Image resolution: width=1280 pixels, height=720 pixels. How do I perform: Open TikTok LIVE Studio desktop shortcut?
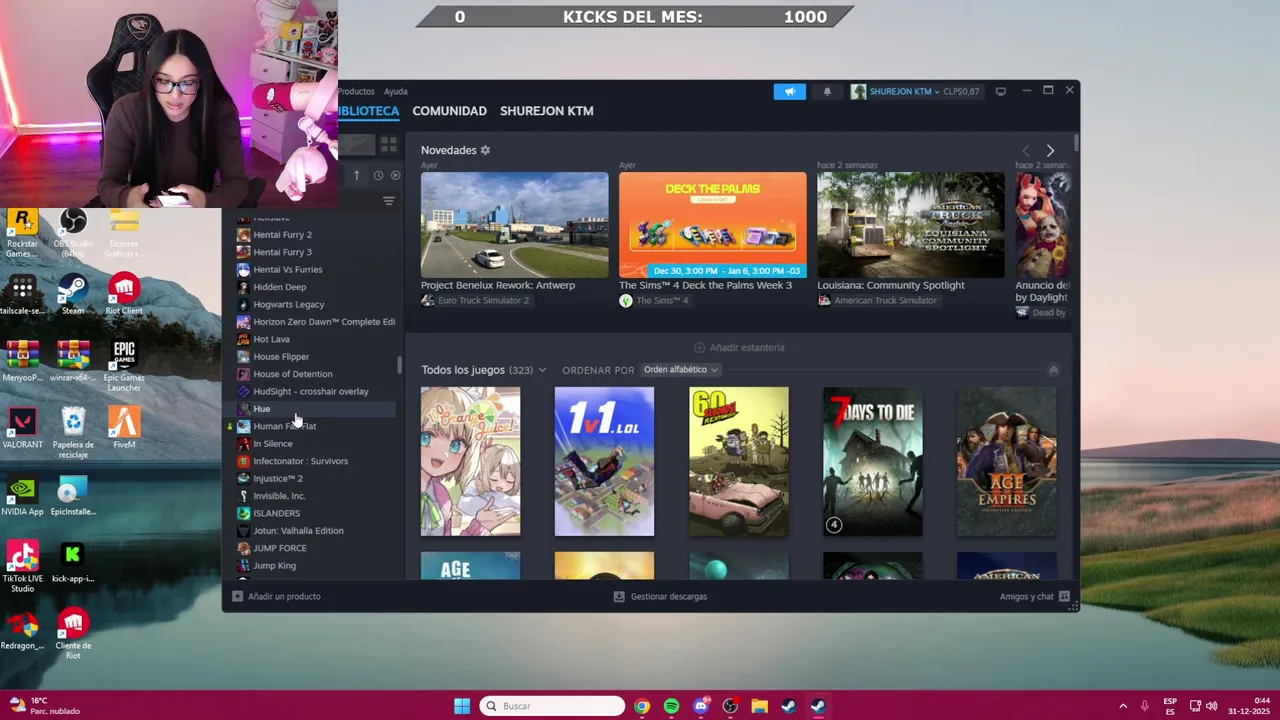22,567
